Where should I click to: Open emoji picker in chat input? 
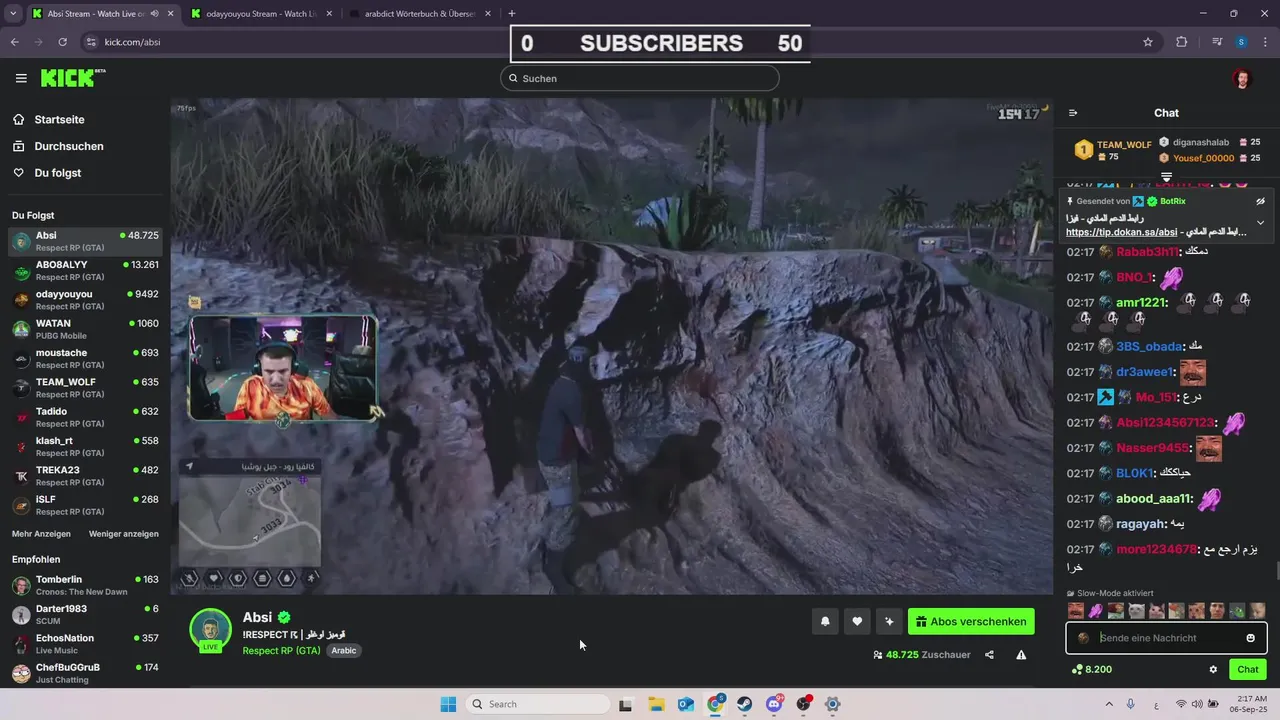coord(1250,638)
